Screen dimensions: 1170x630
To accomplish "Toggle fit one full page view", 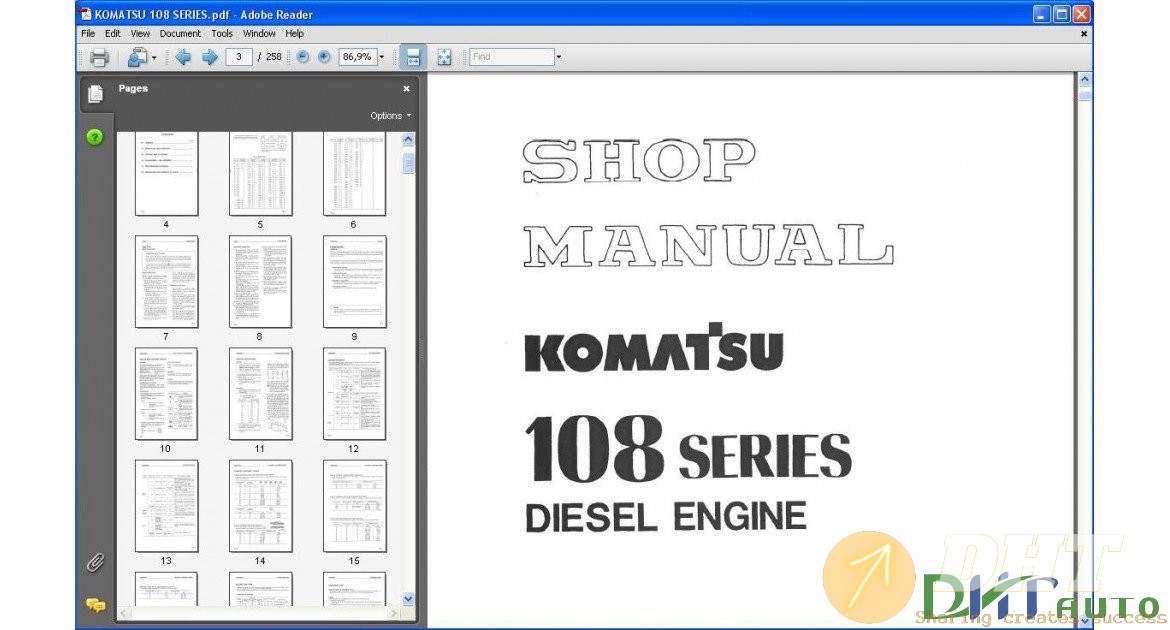I will pos(444,57).
